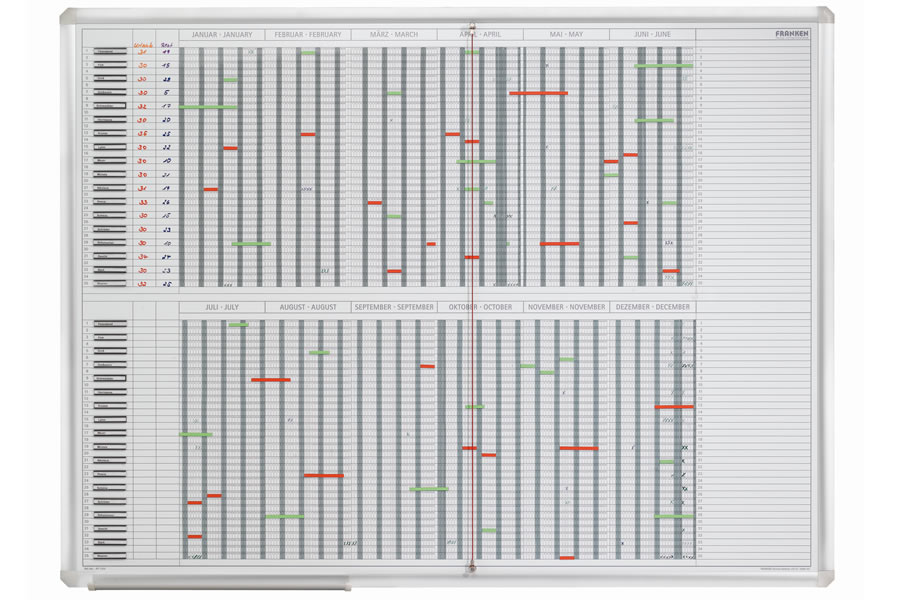Click the red handwritten value 33
This screenshot has height=600, width=900.
(142, 202)
